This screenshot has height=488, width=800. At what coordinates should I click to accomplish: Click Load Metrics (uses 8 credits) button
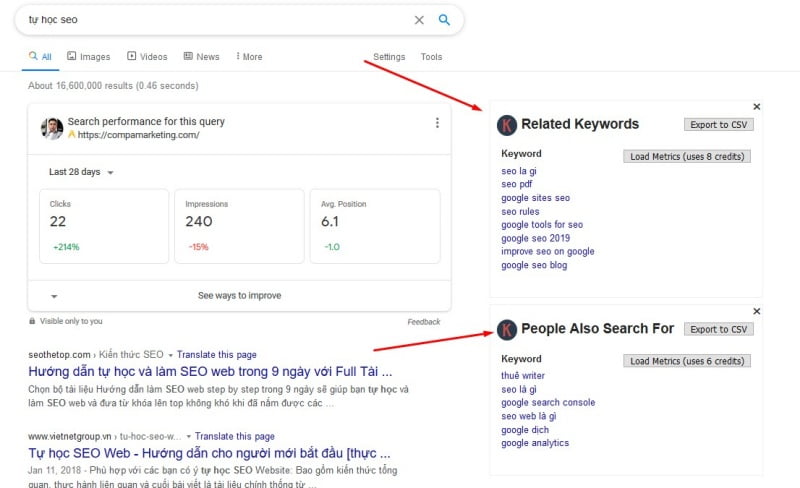687,156
